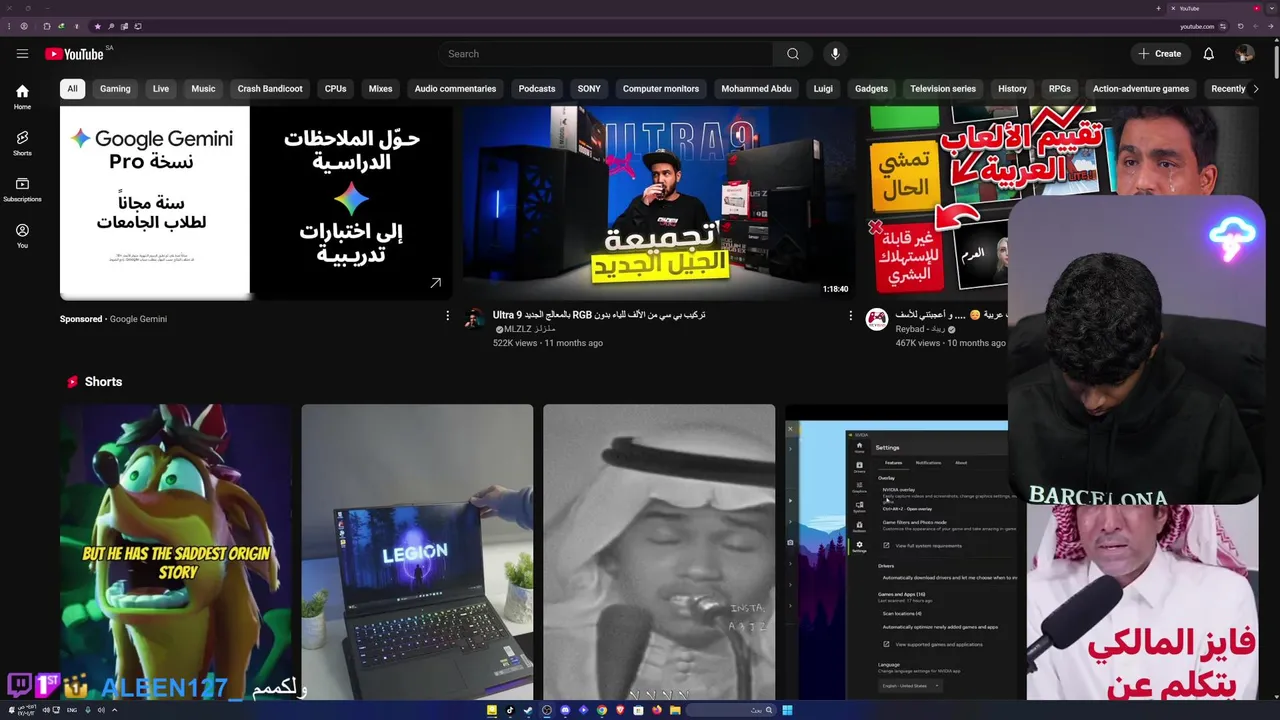
Task: Open the You page in the sidebar
Action: coord(22,236)
